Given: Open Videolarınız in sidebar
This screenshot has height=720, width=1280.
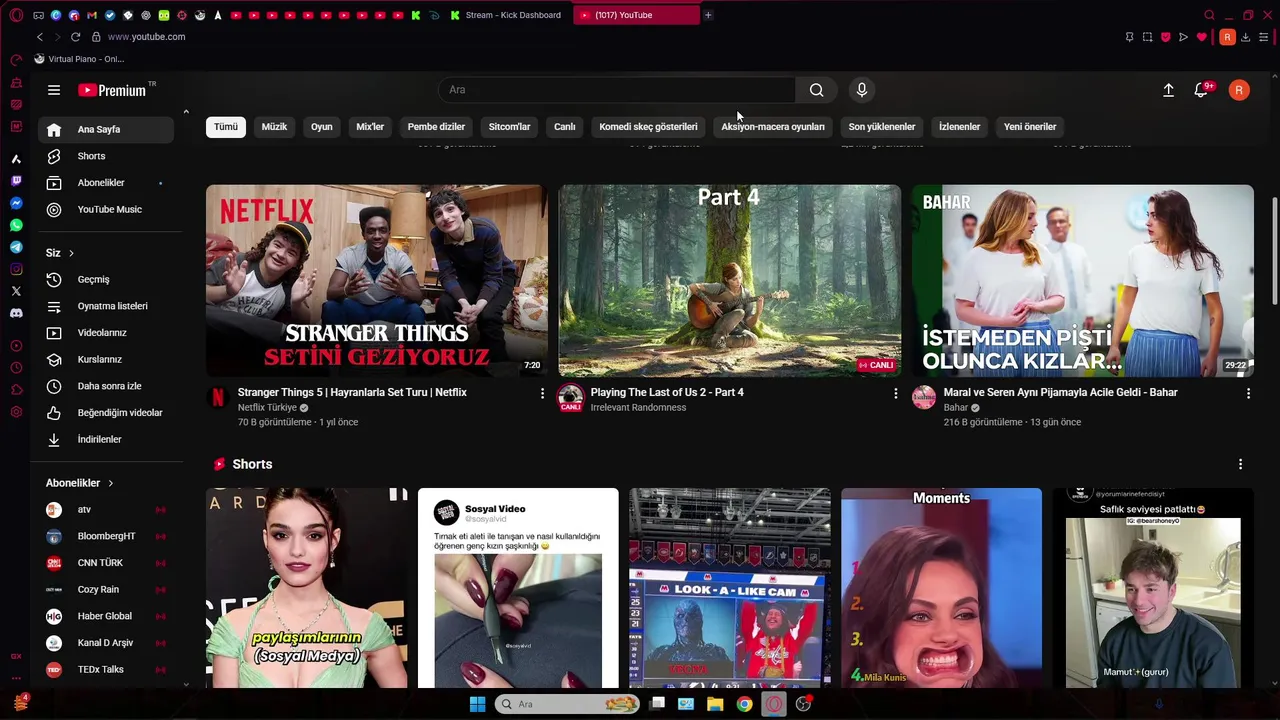Looking at the screenshot, I should [106, 333].
